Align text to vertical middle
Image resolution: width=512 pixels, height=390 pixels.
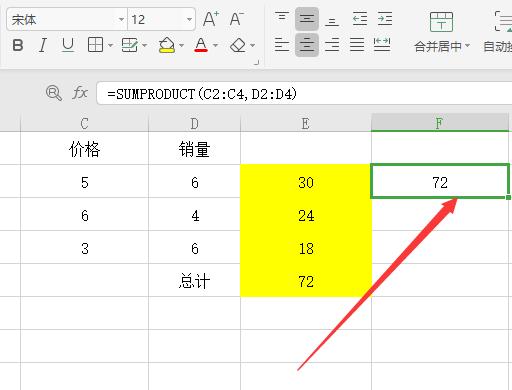pos(307,19)
